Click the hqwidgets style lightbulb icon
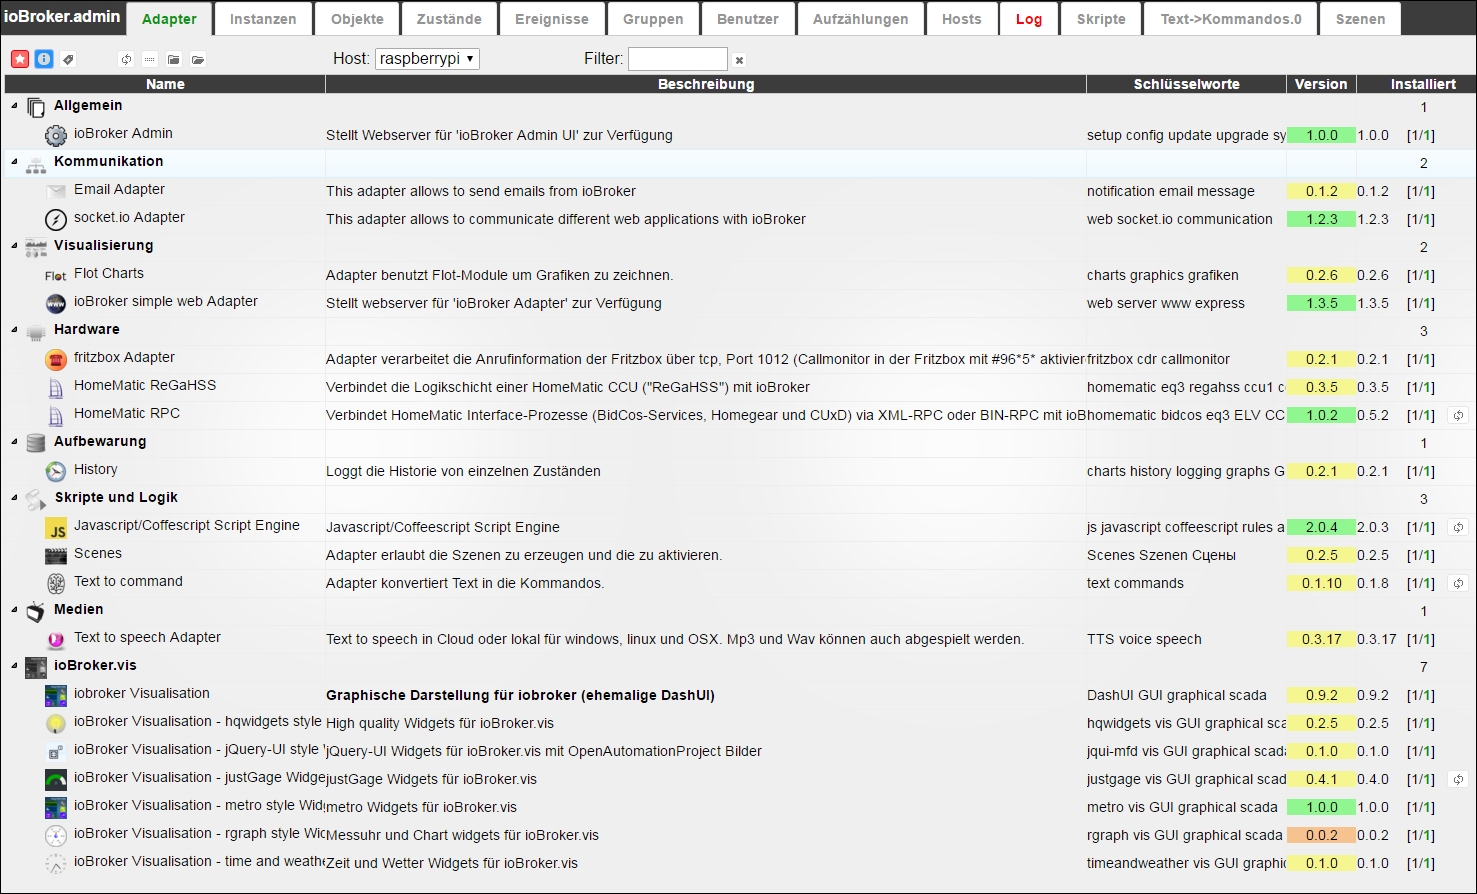Screen dimensions: 1477x894 (56, 723)
